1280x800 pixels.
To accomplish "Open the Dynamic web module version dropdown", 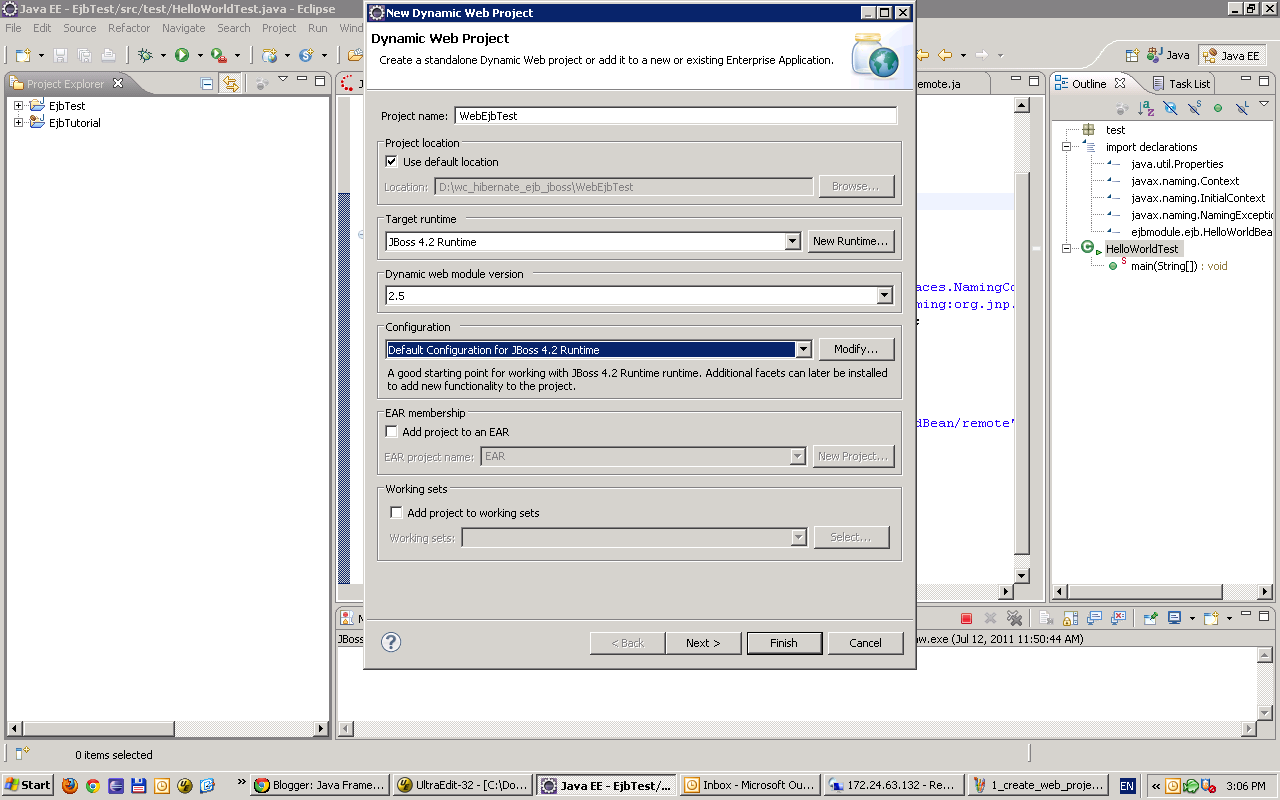I will tap(885, 295).
